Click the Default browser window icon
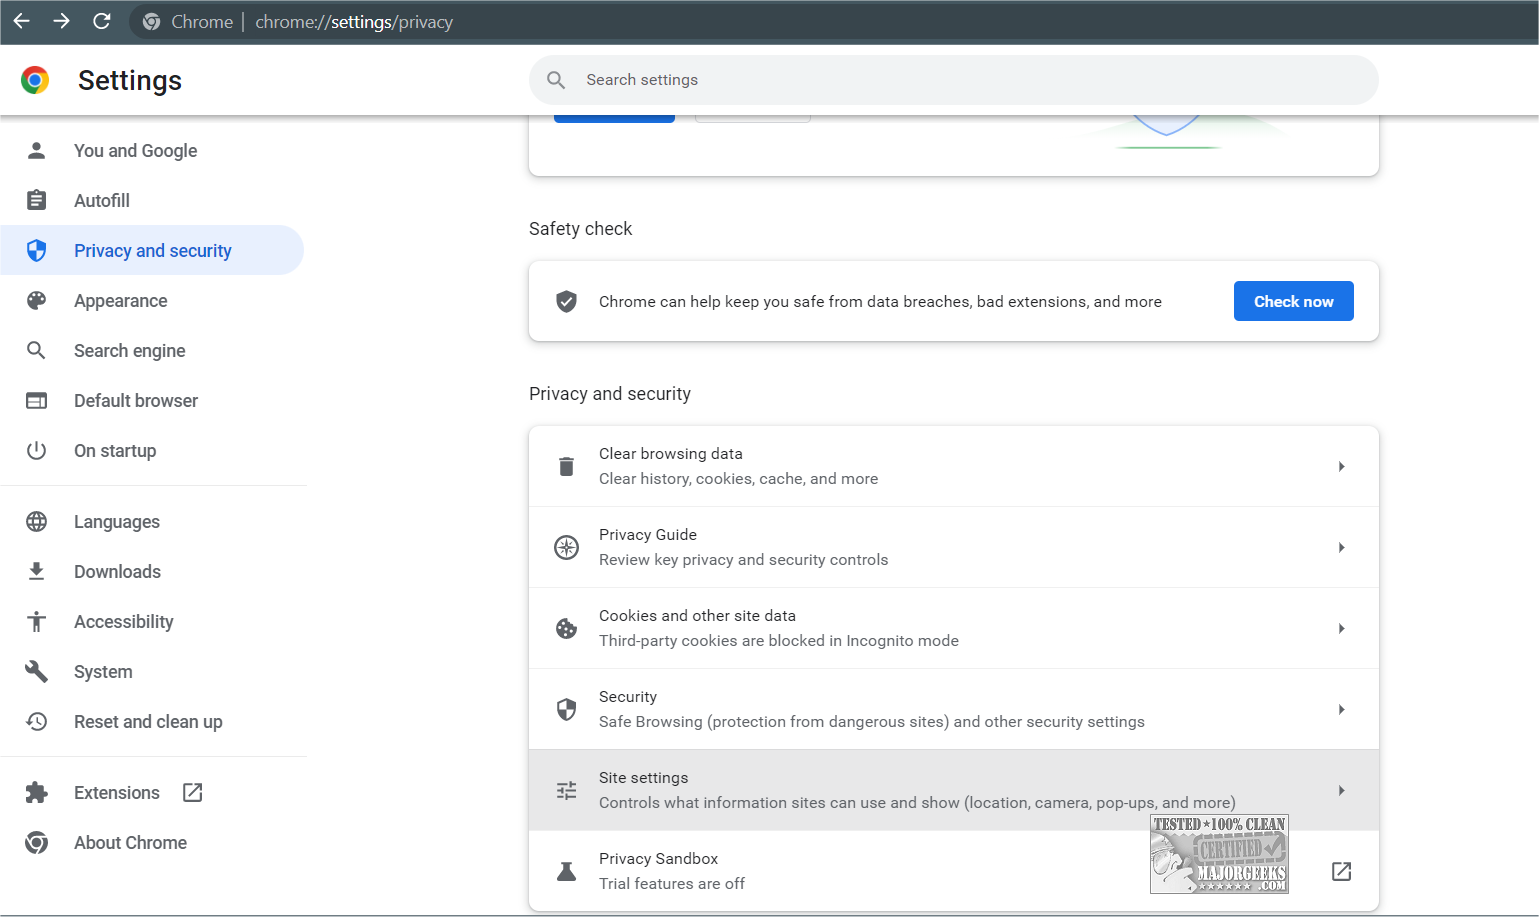Image resolution: width=1539 pixels, height=917 pixels. [x=37, y=400]
